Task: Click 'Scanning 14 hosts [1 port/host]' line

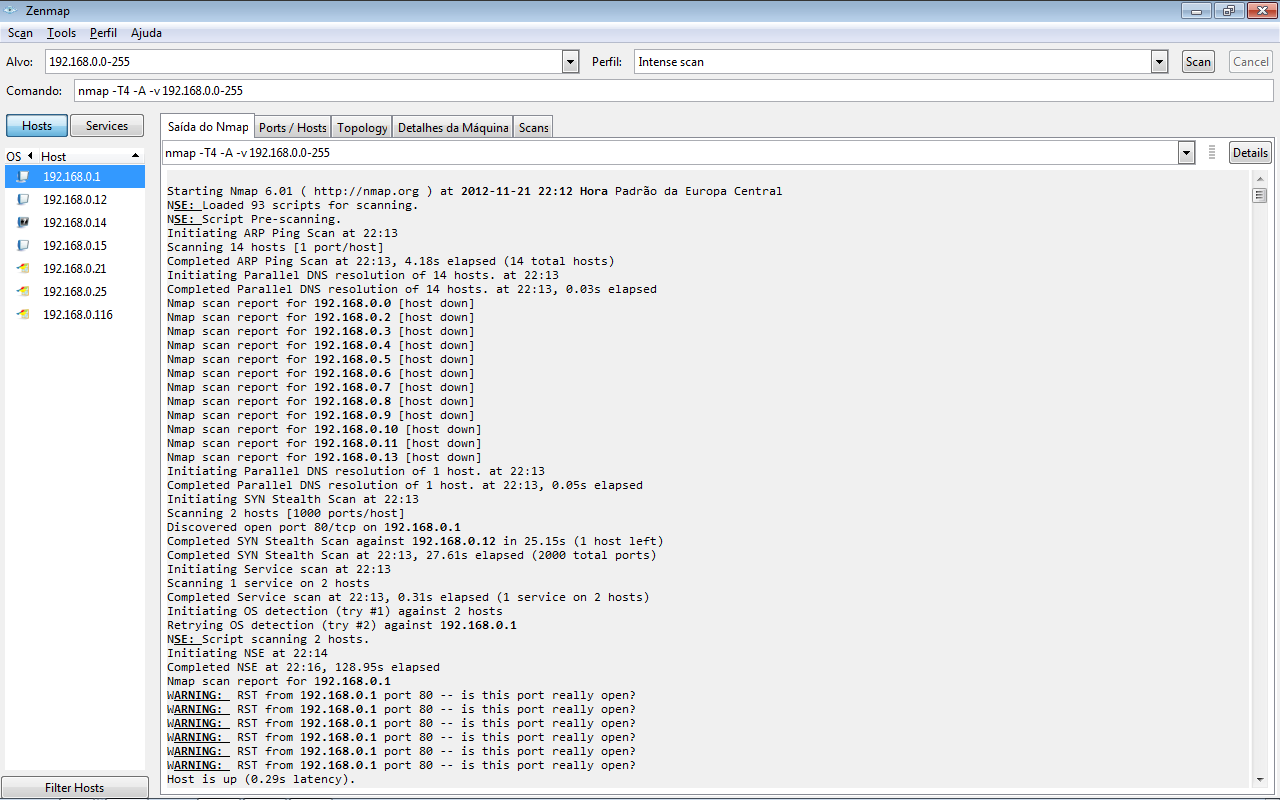Action: pyautogui.click(x=275, y=247)
